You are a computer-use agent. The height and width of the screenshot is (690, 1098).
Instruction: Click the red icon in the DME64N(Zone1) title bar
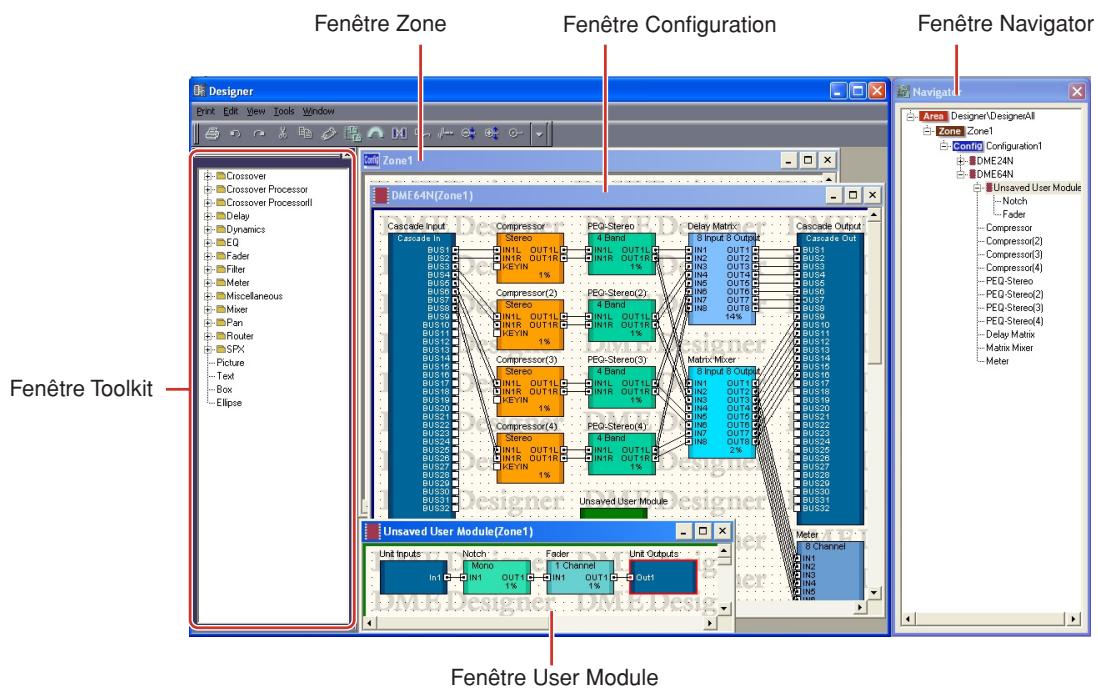tap(381, 195)
